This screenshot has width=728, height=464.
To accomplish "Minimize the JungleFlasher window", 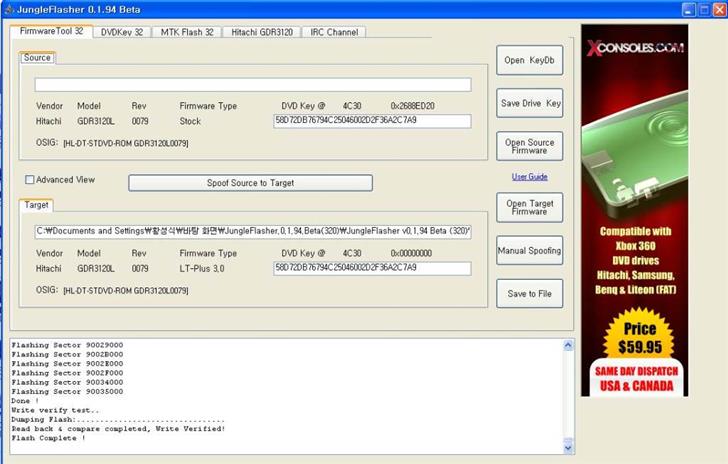I will point(689,10).
